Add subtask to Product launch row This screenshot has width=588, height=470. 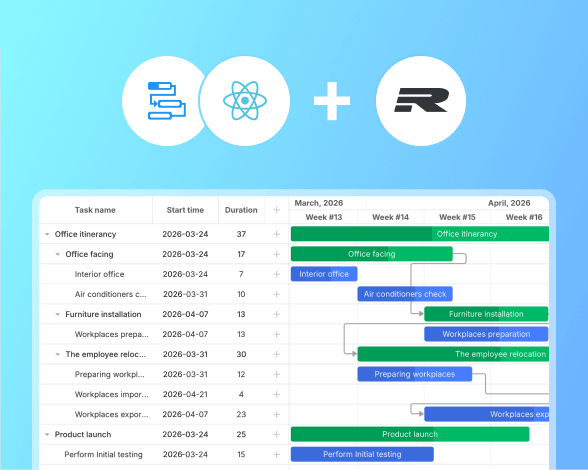(x=276, y=434)
